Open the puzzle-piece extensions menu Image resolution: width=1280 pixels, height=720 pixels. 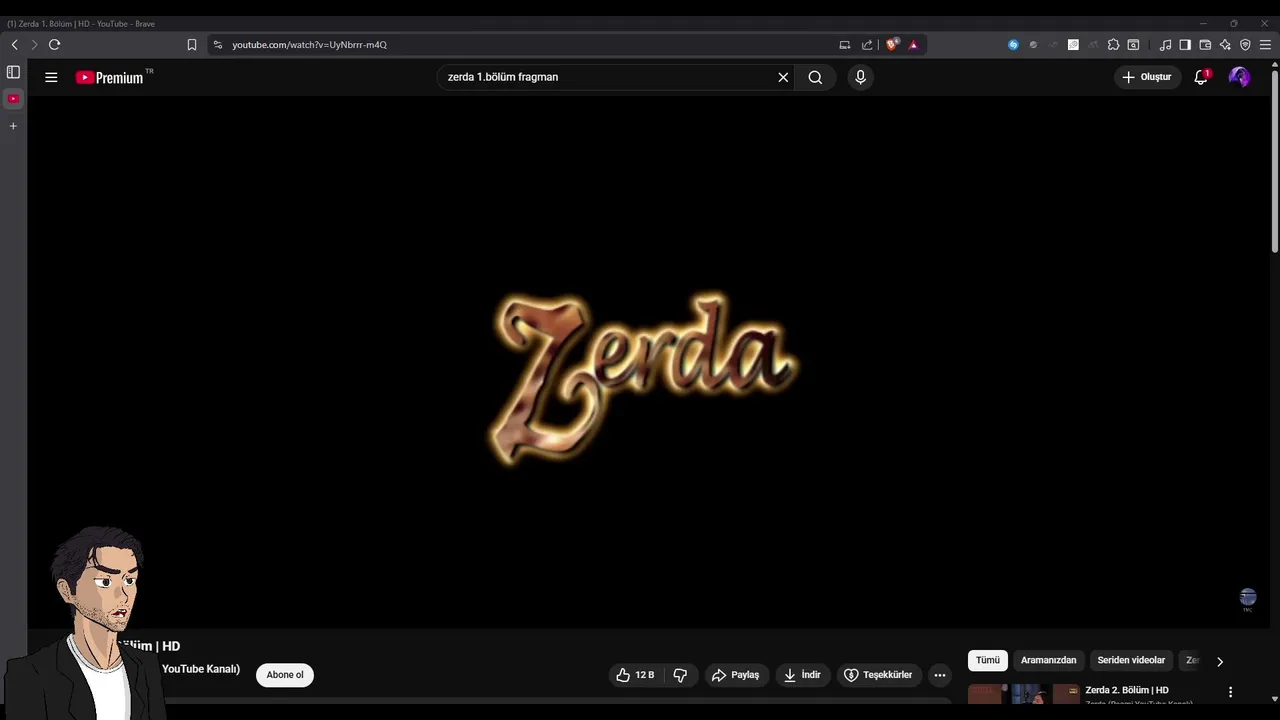[1113, 45]
